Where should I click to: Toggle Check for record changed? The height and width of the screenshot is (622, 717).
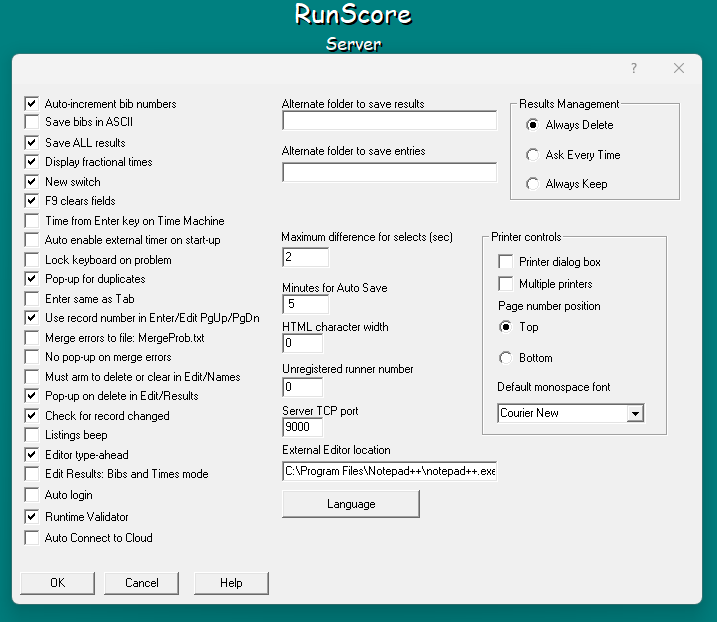32,416
